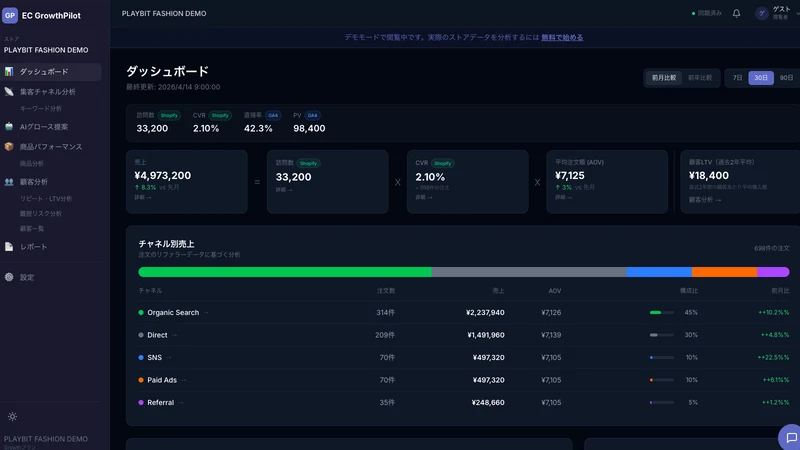
Task: Select 商品分析 sub-item
Action: pos(32,164)
